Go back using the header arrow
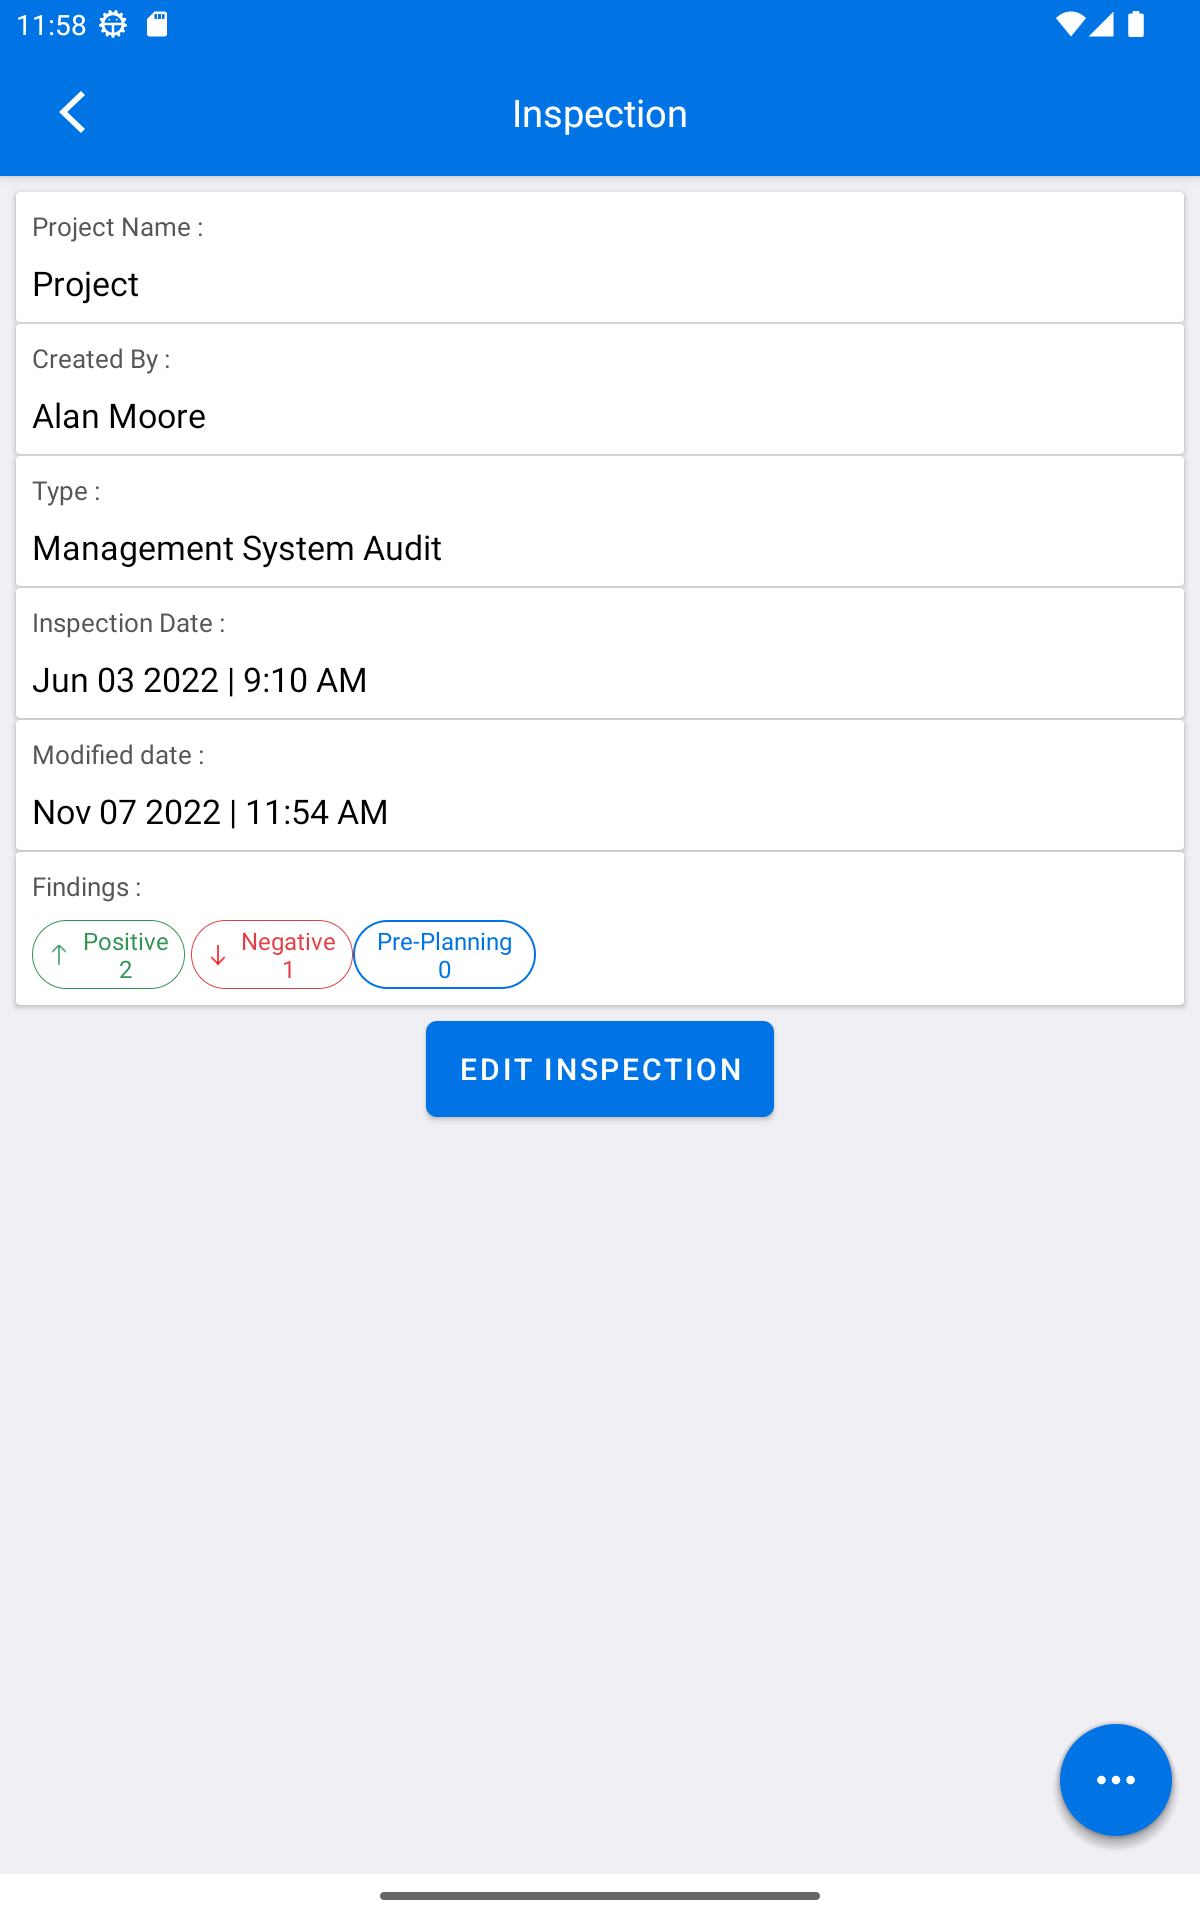Viewport: 1200px width, 1920px height. 72,112
